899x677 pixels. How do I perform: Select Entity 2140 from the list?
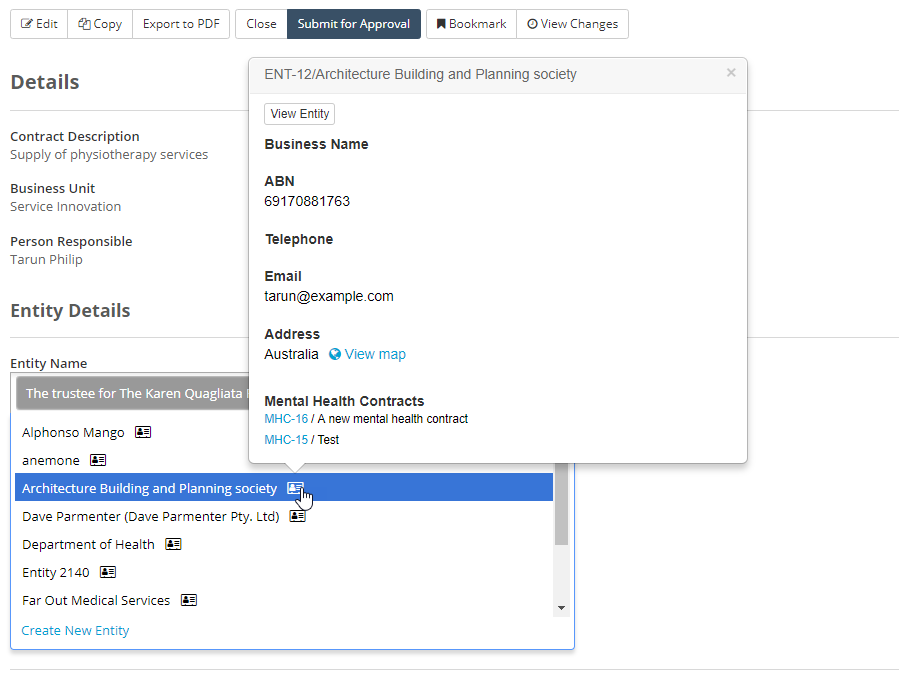tap(57, 572)
